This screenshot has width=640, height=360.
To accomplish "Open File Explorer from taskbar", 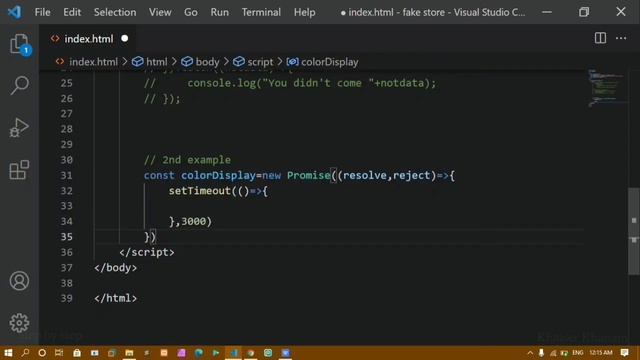I will [129, 353].
